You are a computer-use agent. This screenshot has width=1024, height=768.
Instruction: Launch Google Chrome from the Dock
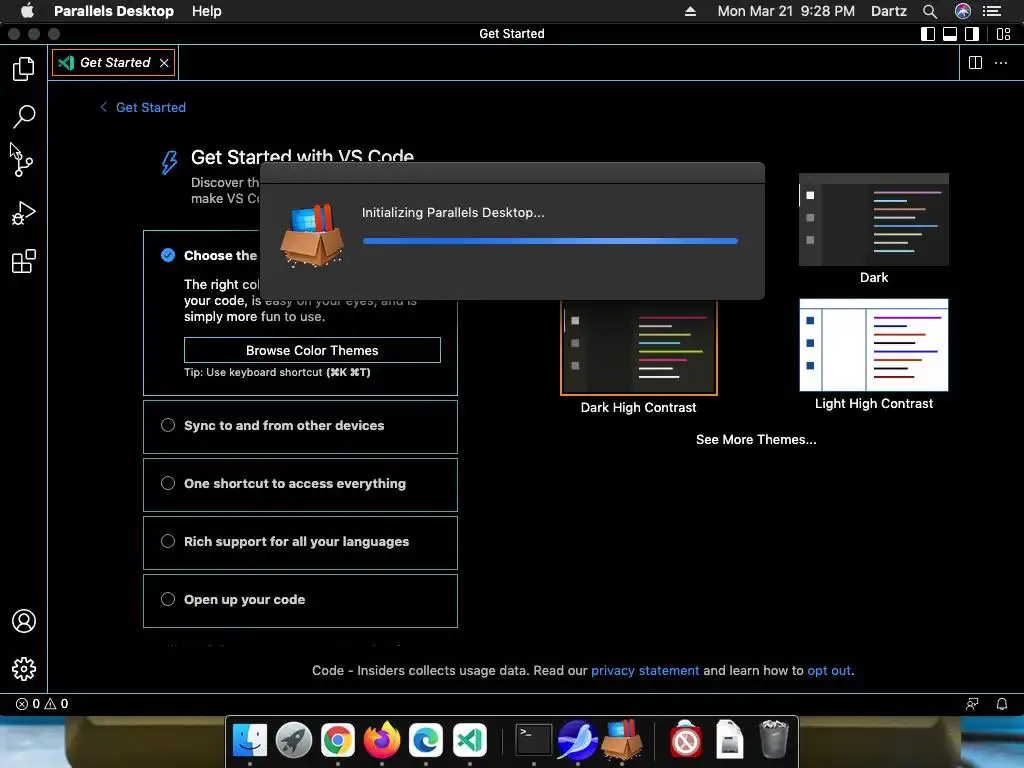[x=338, y=740]
